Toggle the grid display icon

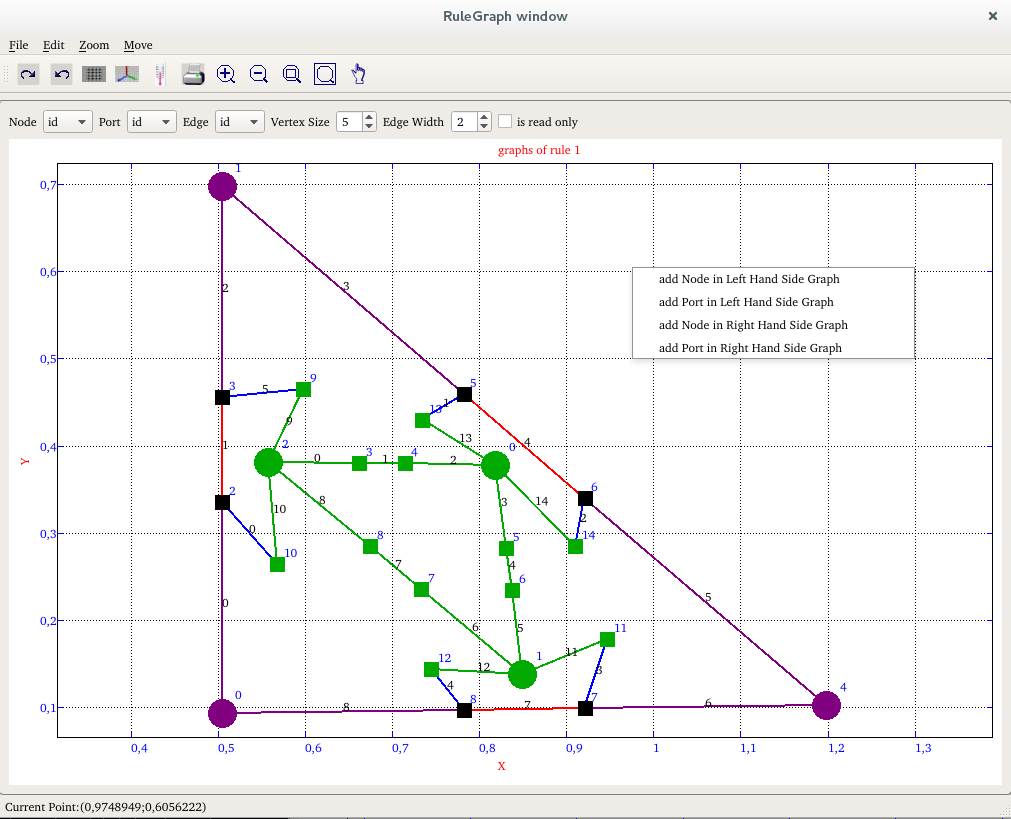(x=94, y=74)
